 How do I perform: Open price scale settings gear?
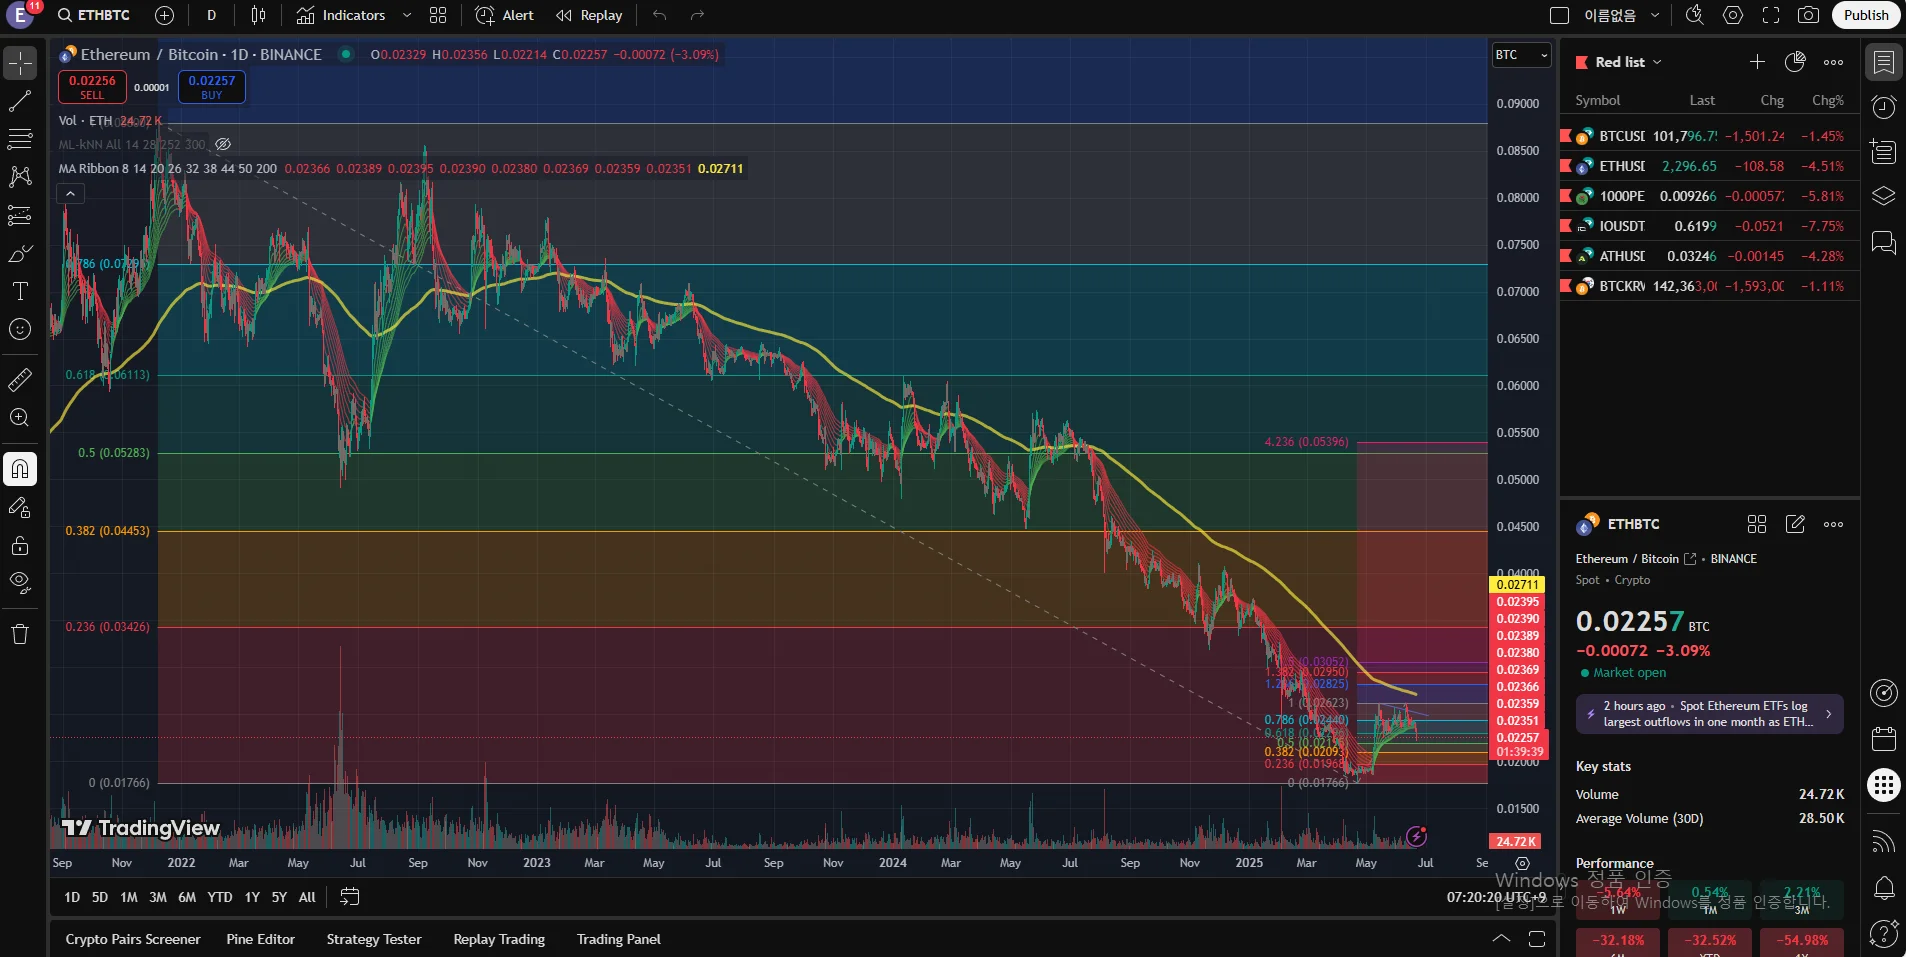[x=1522, y=863]
